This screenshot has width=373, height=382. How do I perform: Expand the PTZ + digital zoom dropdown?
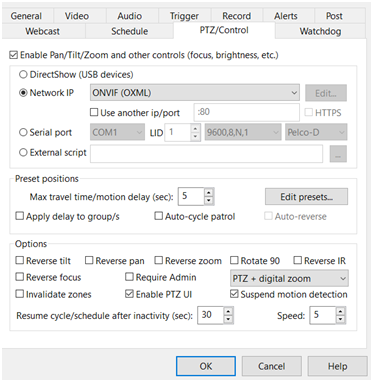point(289,278)
